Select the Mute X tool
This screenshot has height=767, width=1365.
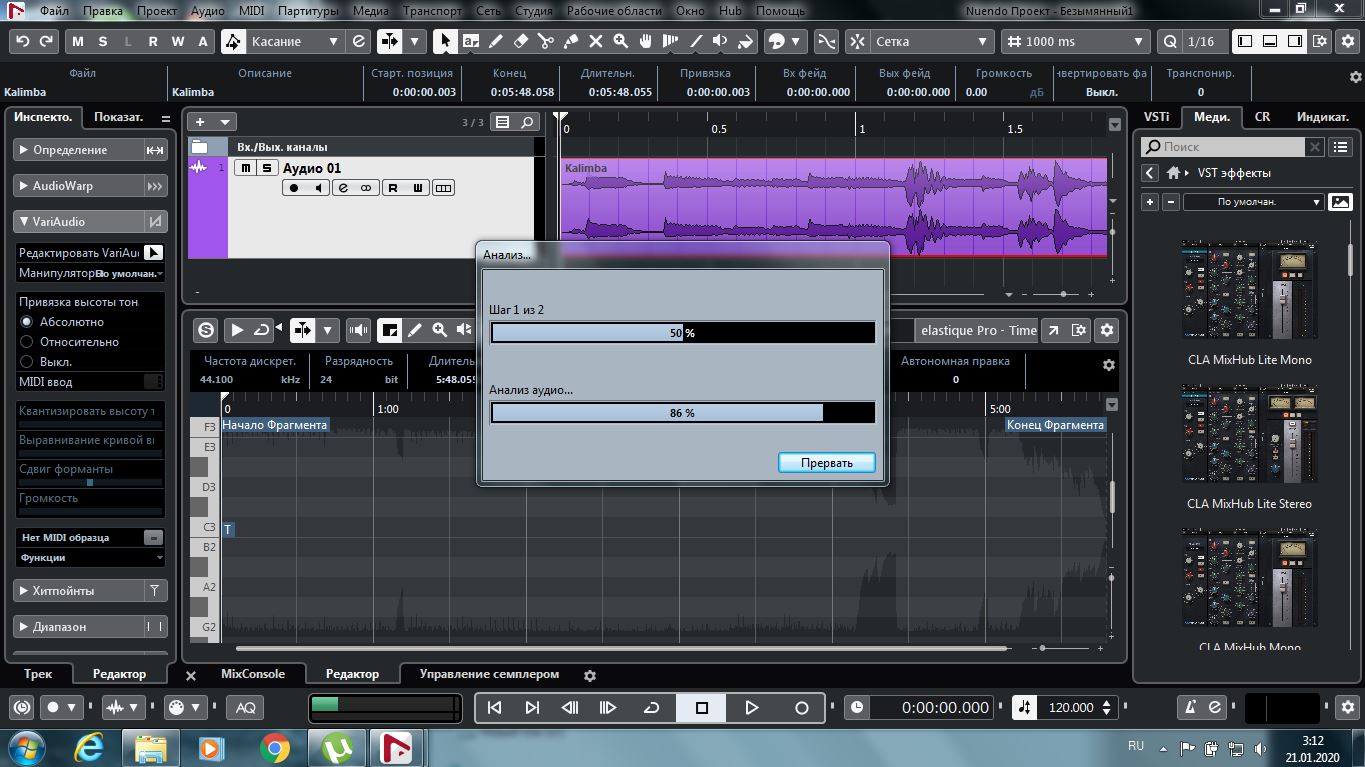coord(596,41)
